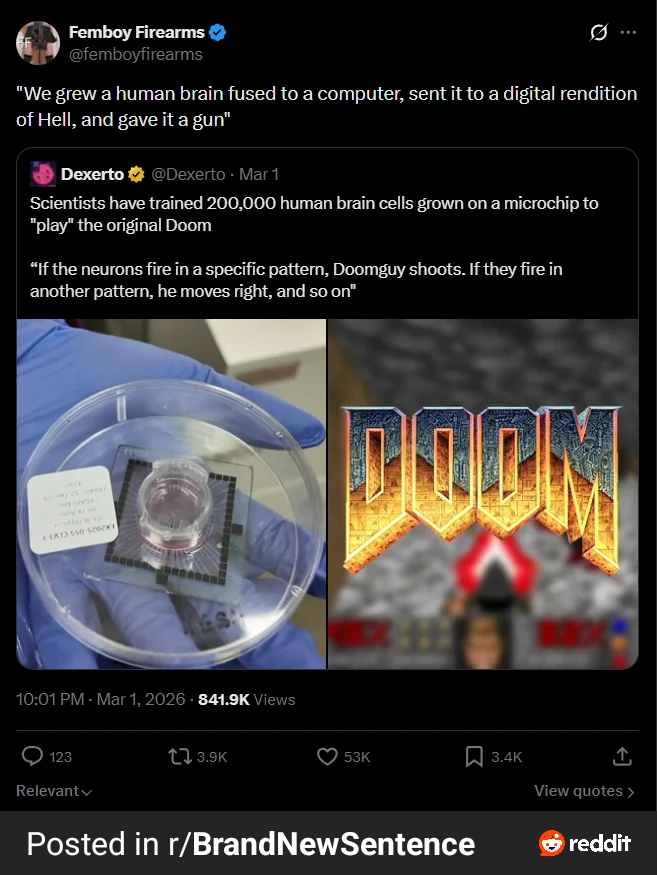Image resolution: width=657 pixels, height=875 pixels.
Task: Click the retweet icon showing 3.9K
Action: coord(180,757)
